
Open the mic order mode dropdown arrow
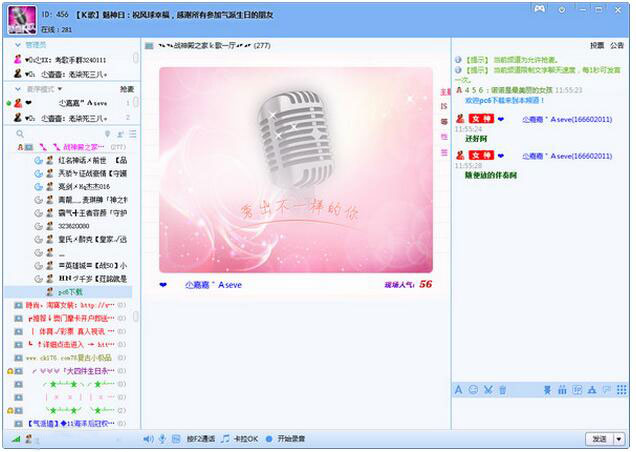click(60, 89)
